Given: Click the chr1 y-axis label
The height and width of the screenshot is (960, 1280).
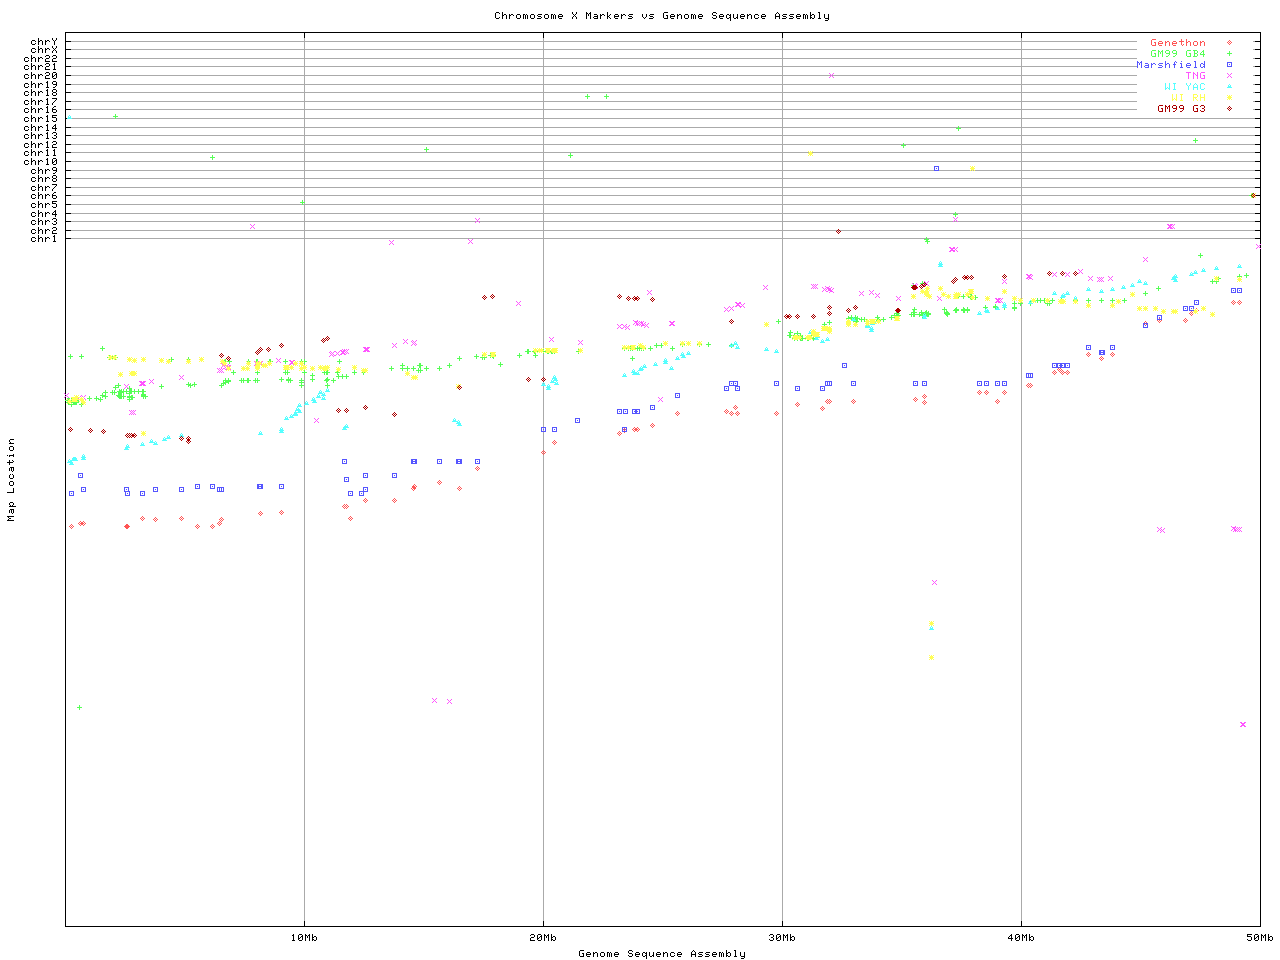Looking at the screenshot, I should (x=43, y=238).
